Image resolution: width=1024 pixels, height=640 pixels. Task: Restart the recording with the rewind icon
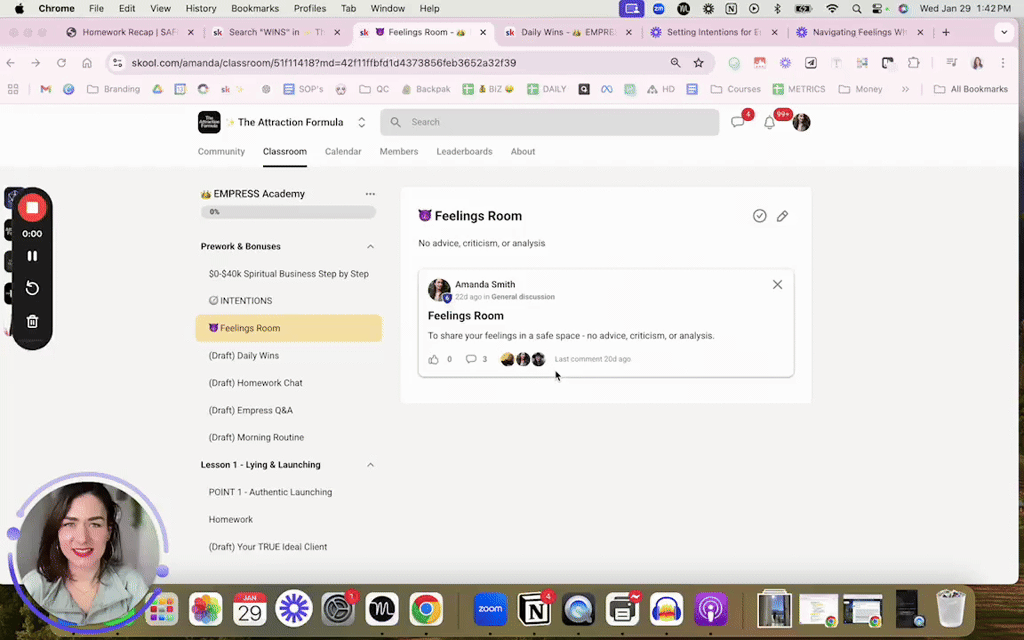(x=32, y=289)
